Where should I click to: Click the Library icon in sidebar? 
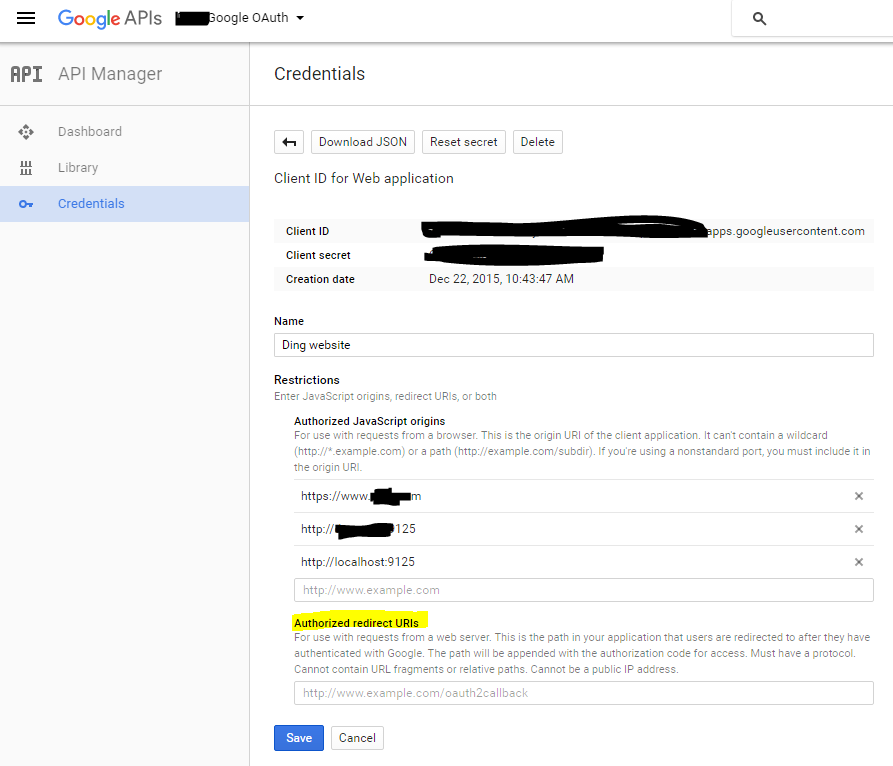click(x=26, y=167)
